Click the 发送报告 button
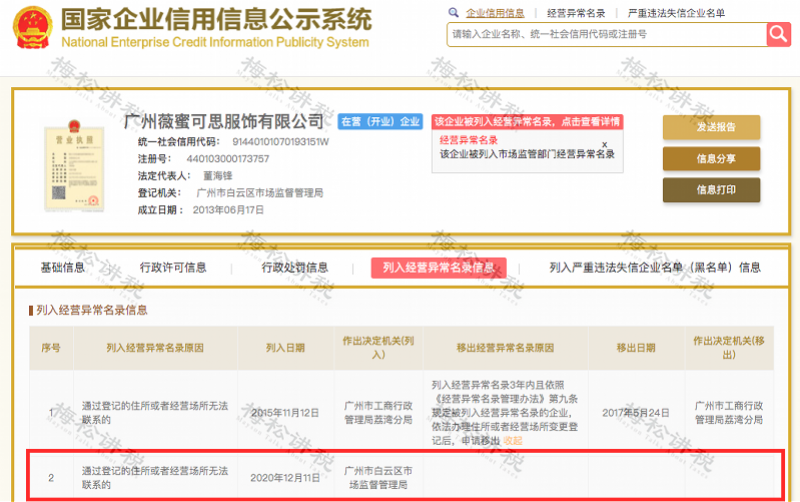The width and height of the screenshot is (800, 502). click(711, 127)
